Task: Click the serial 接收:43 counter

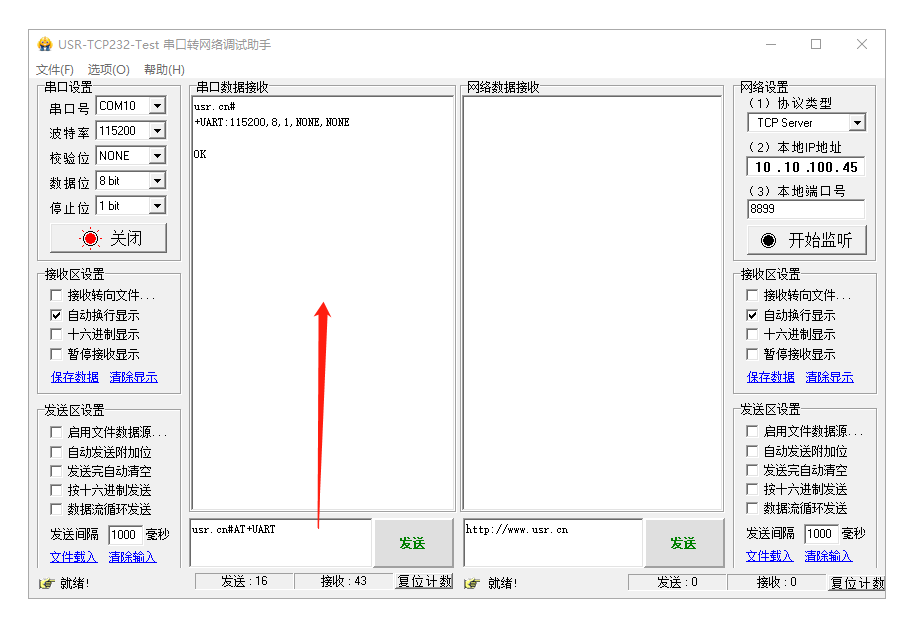Action: click(x=344, y=581)
